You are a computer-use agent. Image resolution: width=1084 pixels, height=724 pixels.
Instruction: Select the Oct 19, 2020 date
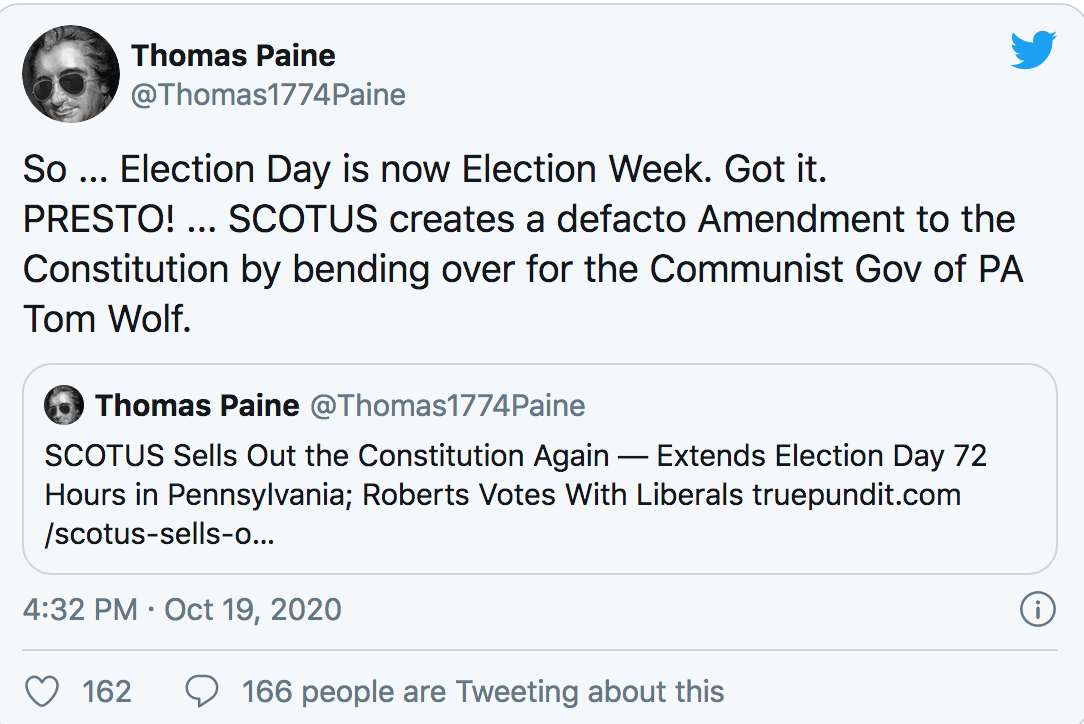252,610
